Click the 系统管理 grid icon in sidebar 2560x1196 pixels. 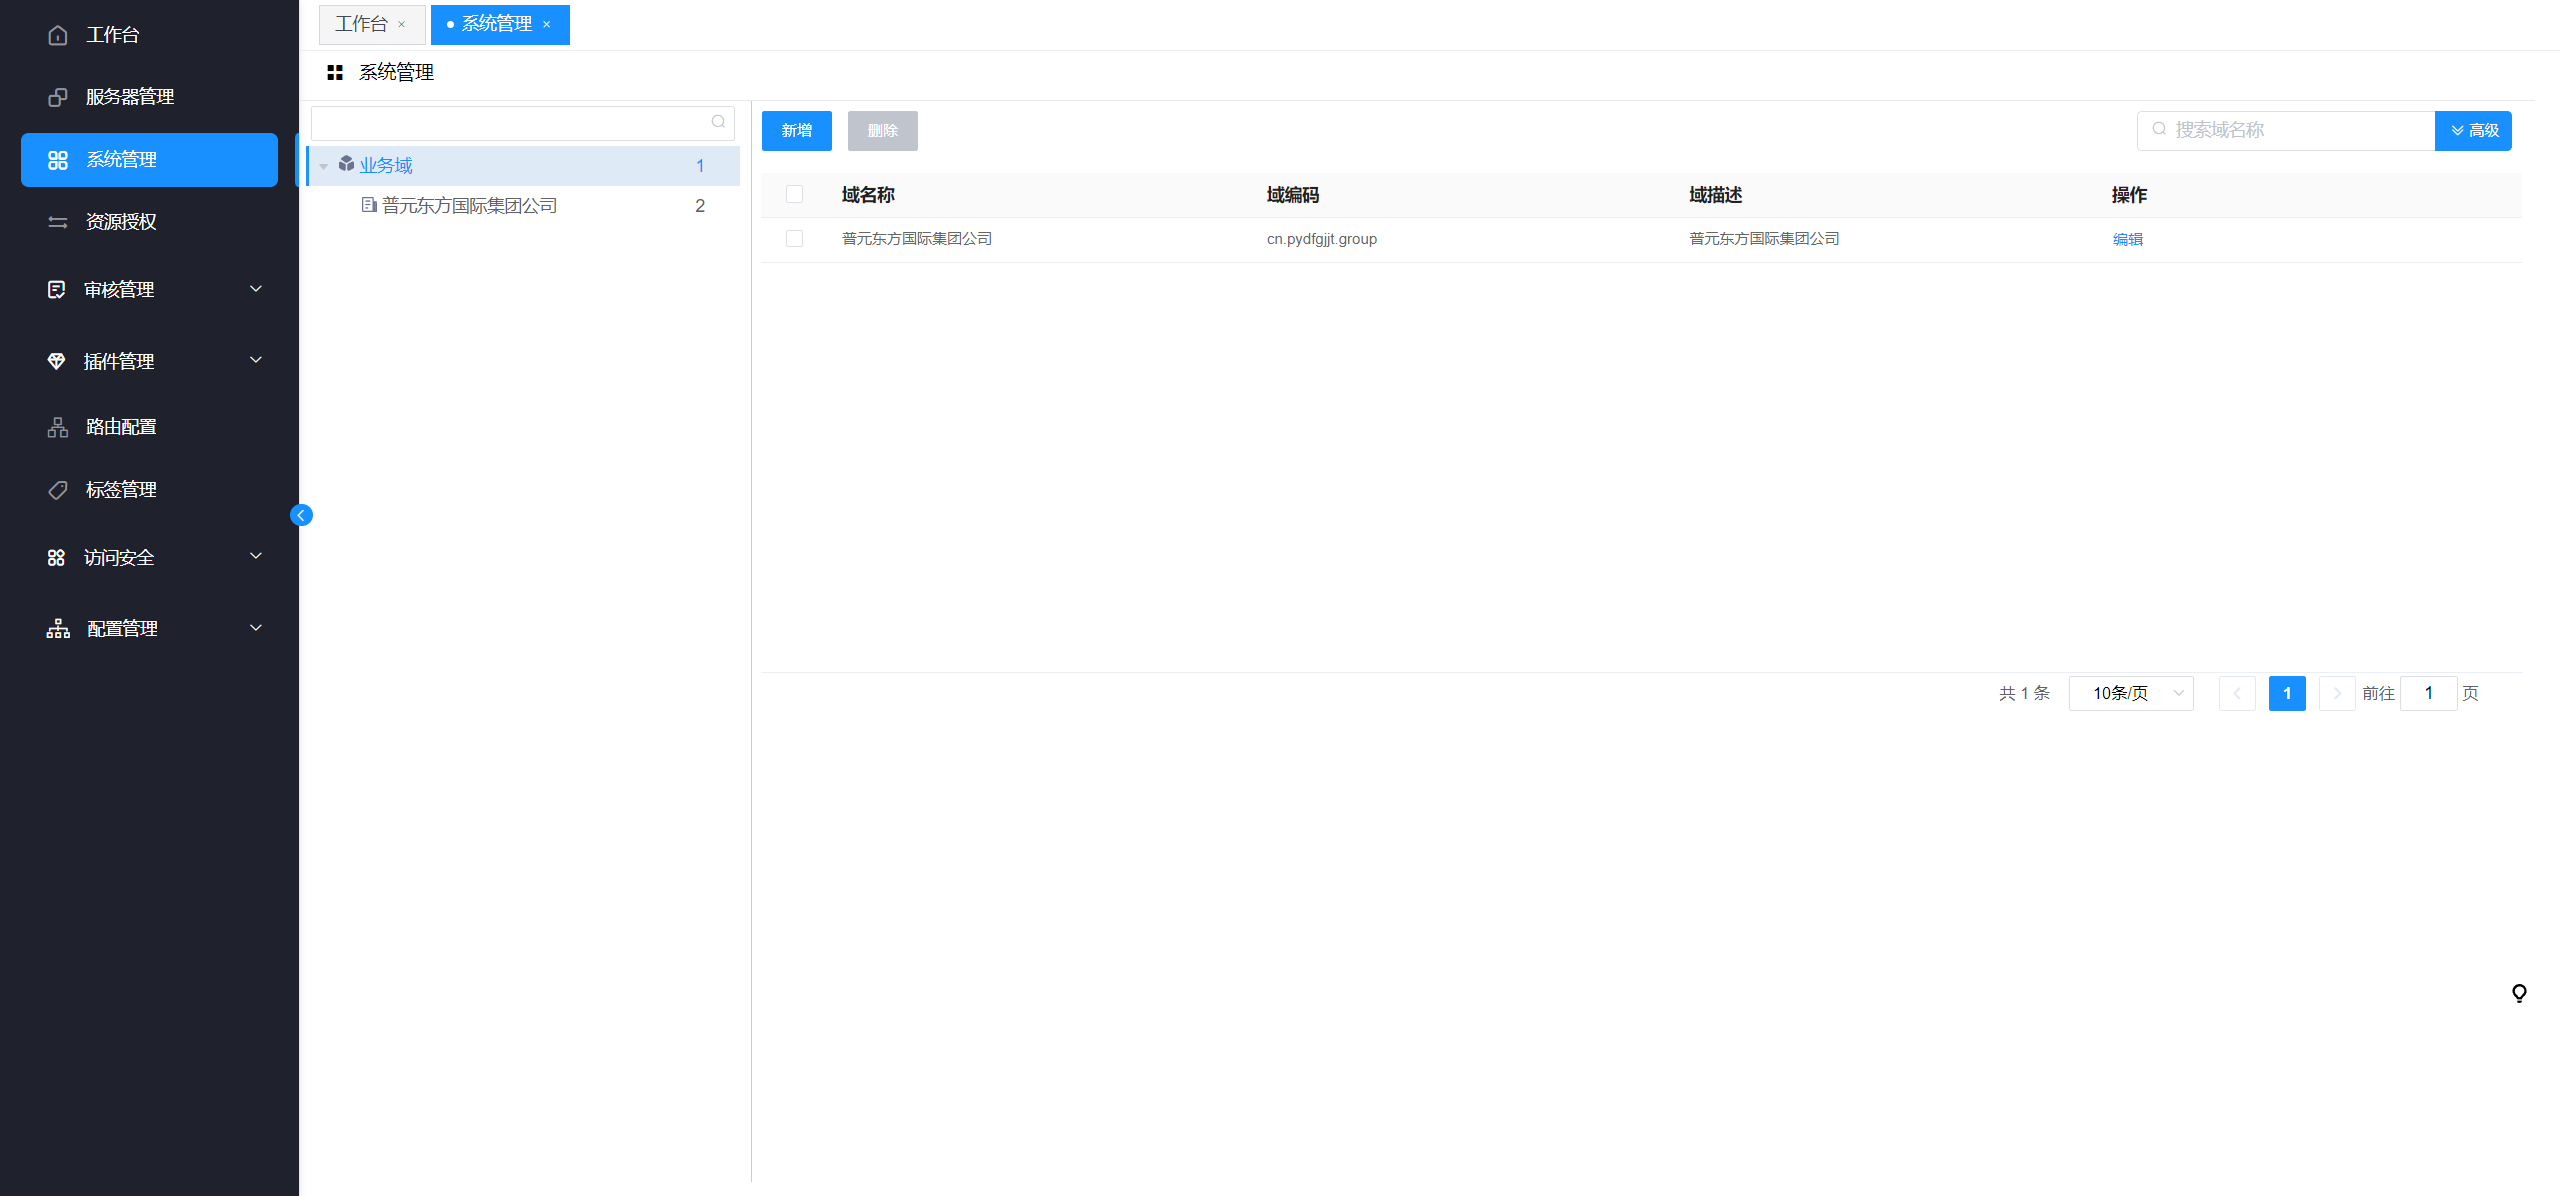coord(58,160)
